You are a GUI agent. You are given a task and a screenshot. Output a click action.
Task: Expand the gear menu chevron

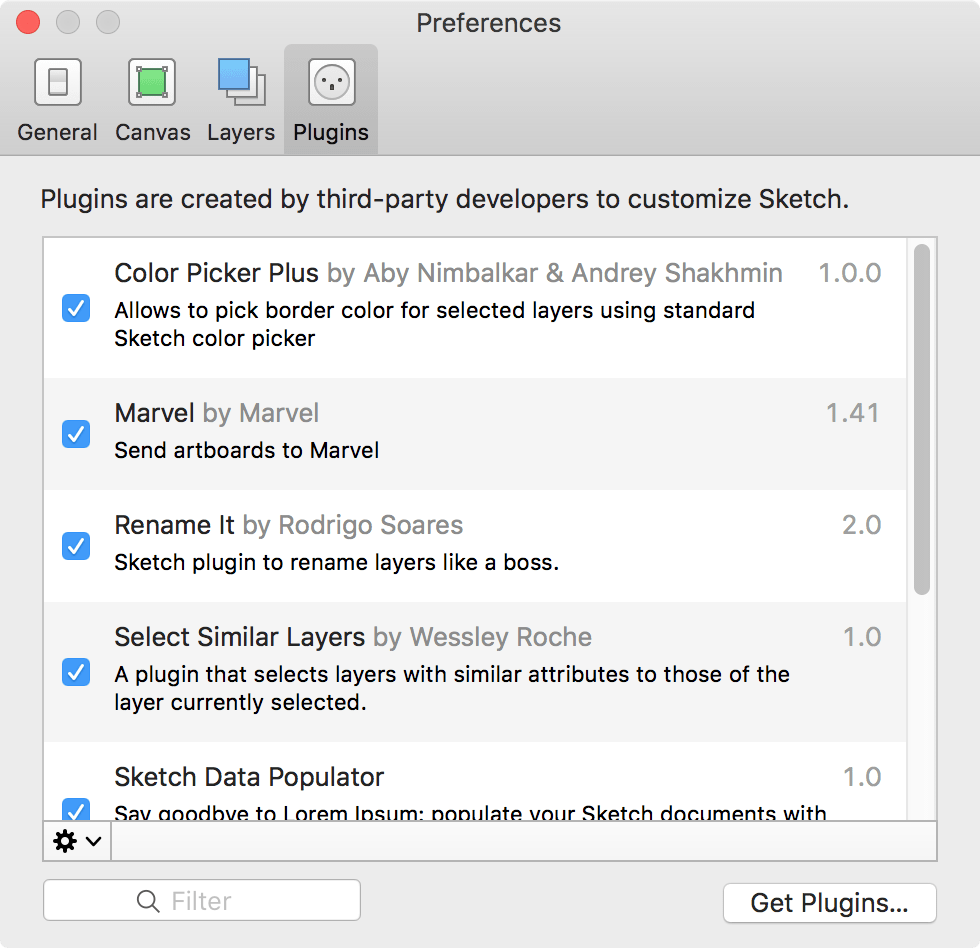click(x=94, y=841)
